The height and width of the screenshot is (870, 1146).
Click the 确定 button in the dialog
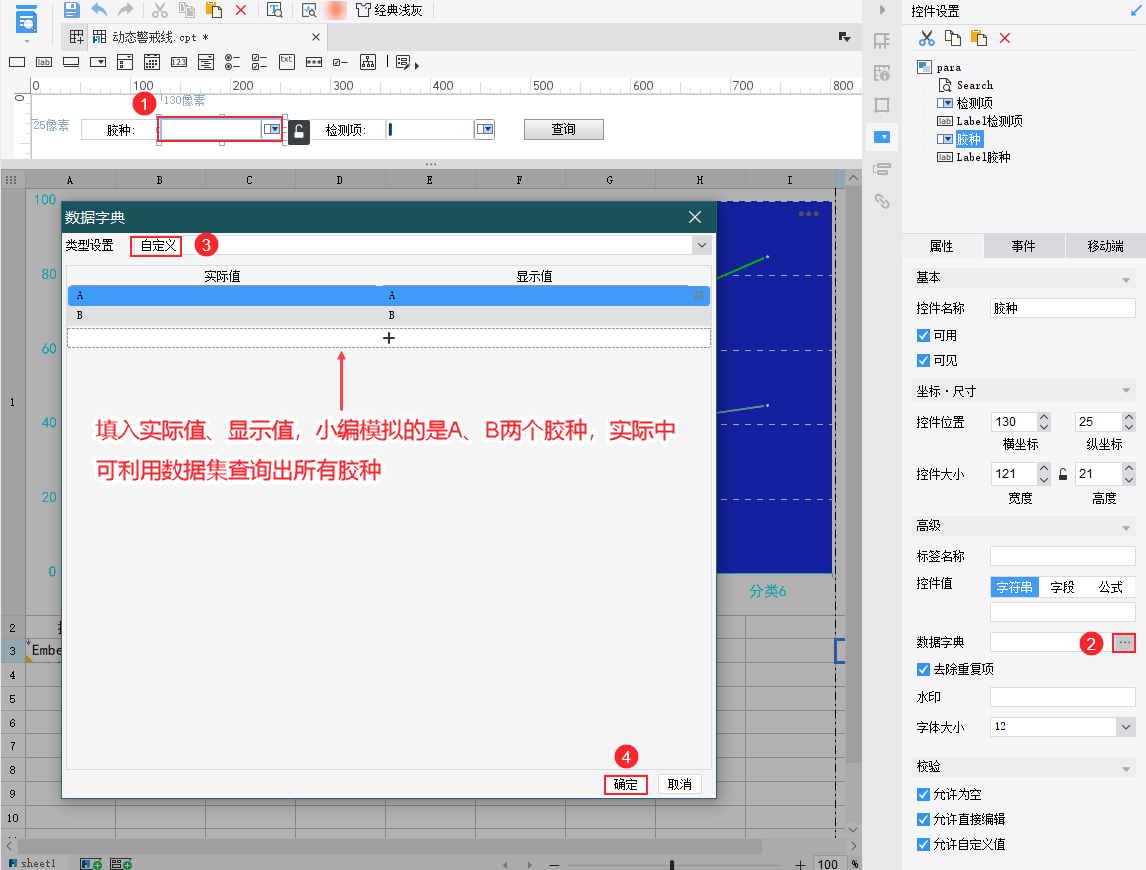626,784
